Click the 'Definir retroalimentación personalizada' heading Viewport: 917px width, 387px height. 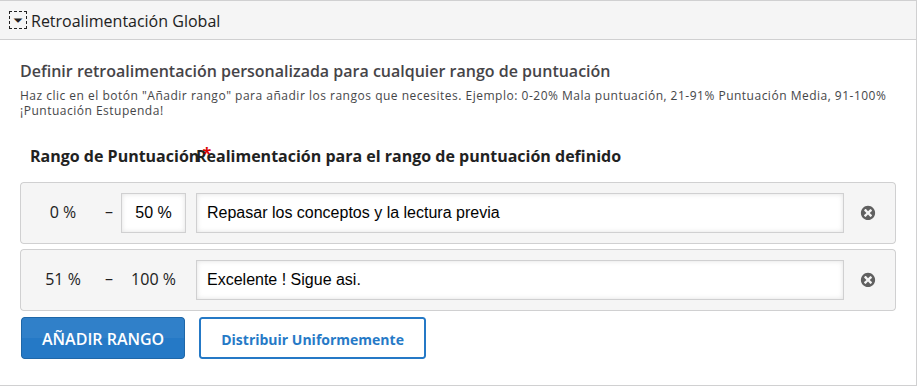pyautogui.click(x=315, y=72)
